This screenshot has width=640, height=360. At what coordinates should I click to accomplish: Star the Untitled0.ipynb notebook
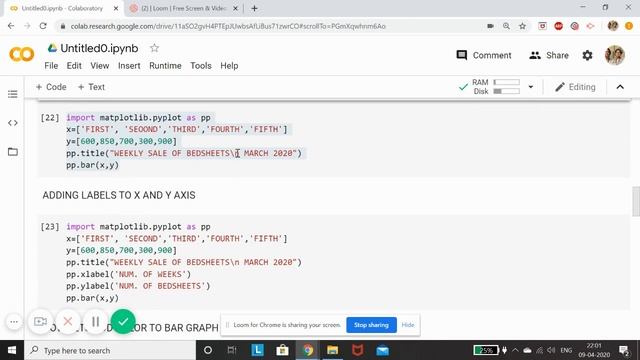pos(154,48)
